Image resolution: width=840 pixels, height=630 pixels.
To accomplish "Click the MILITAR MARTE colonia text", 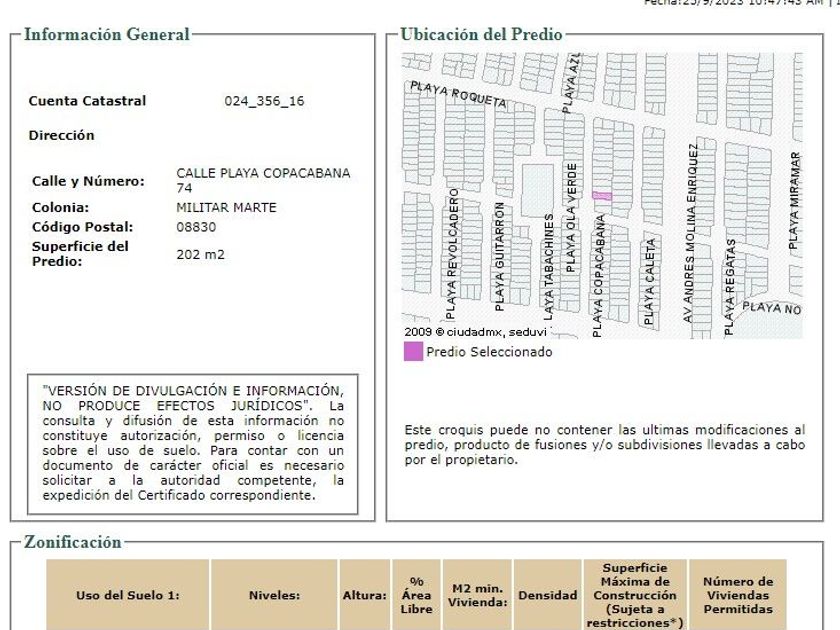I will 226,208.
